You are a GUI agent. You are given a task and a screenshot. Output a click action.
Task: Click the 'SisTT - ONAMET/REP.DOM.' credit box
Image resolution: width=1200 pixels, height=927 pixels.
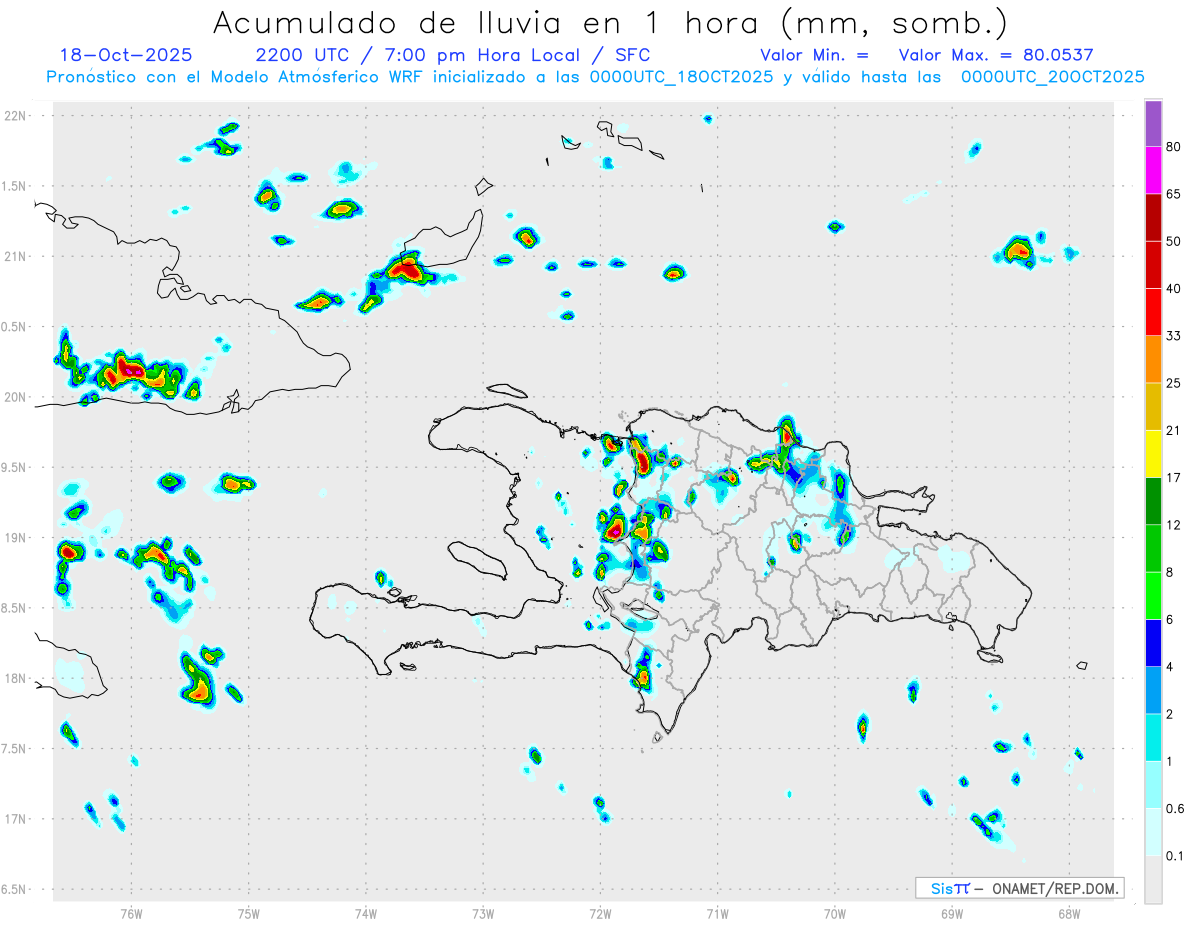pyautogui.click(x=1019, y=888)
